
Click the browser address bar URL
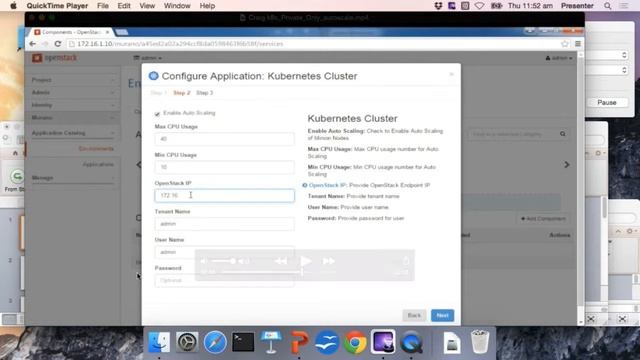tap(180, 44)
